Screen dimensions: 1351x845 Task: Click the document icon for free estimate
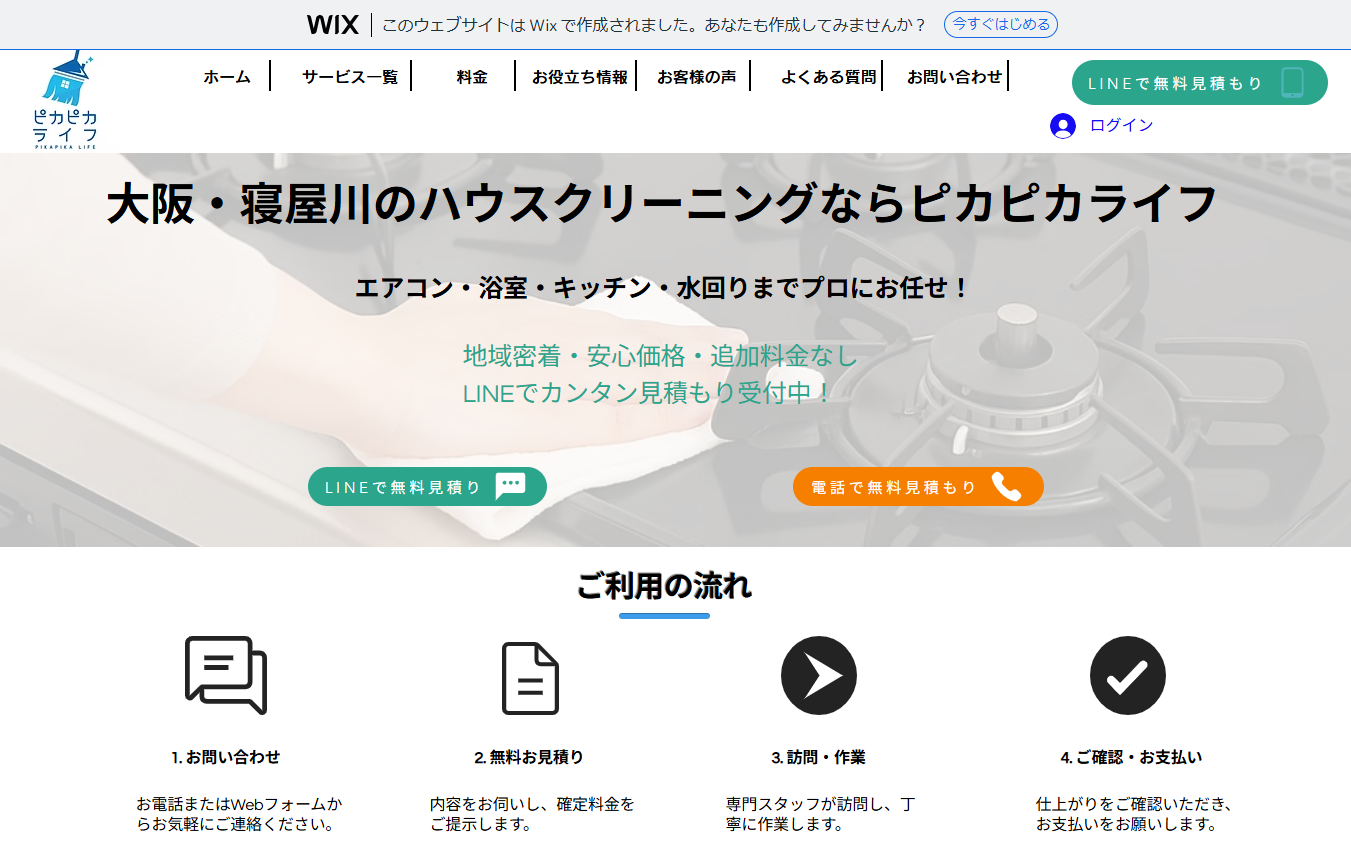click(x=530, y=678)
